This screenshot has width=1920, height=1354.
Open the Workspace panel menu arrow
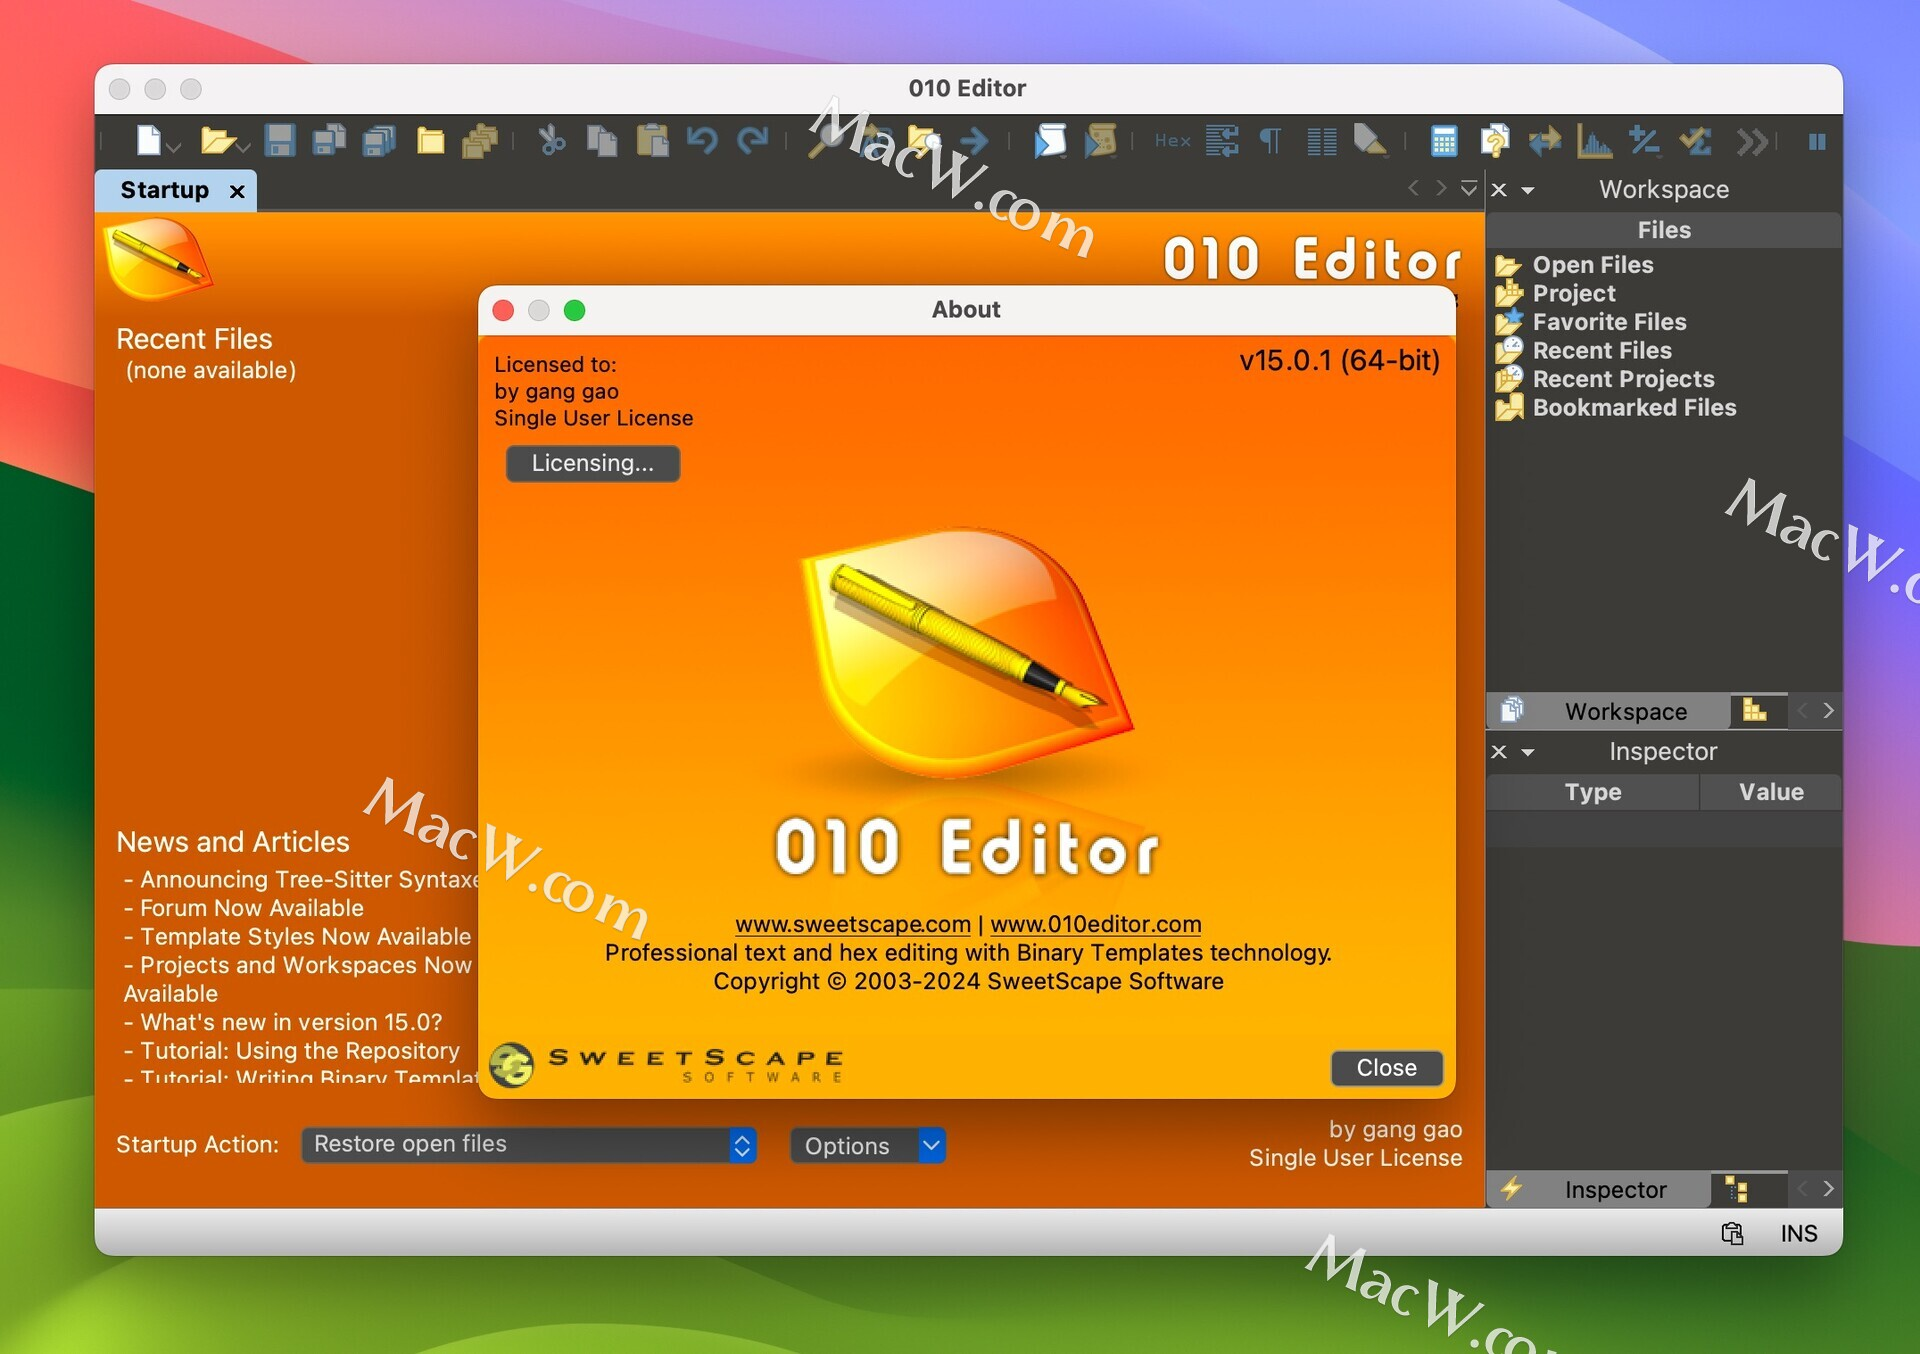pyautogui.click(x=1528, y=190)
